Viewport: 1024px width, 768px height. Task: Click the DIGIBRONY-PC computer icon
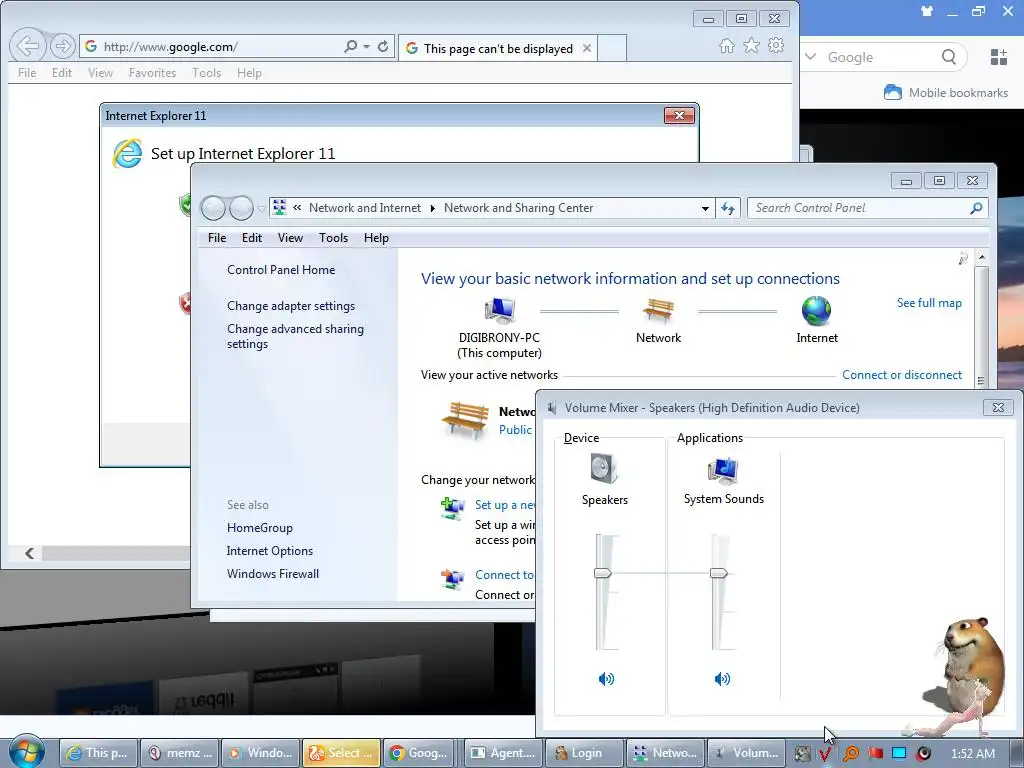click(500, 310)
